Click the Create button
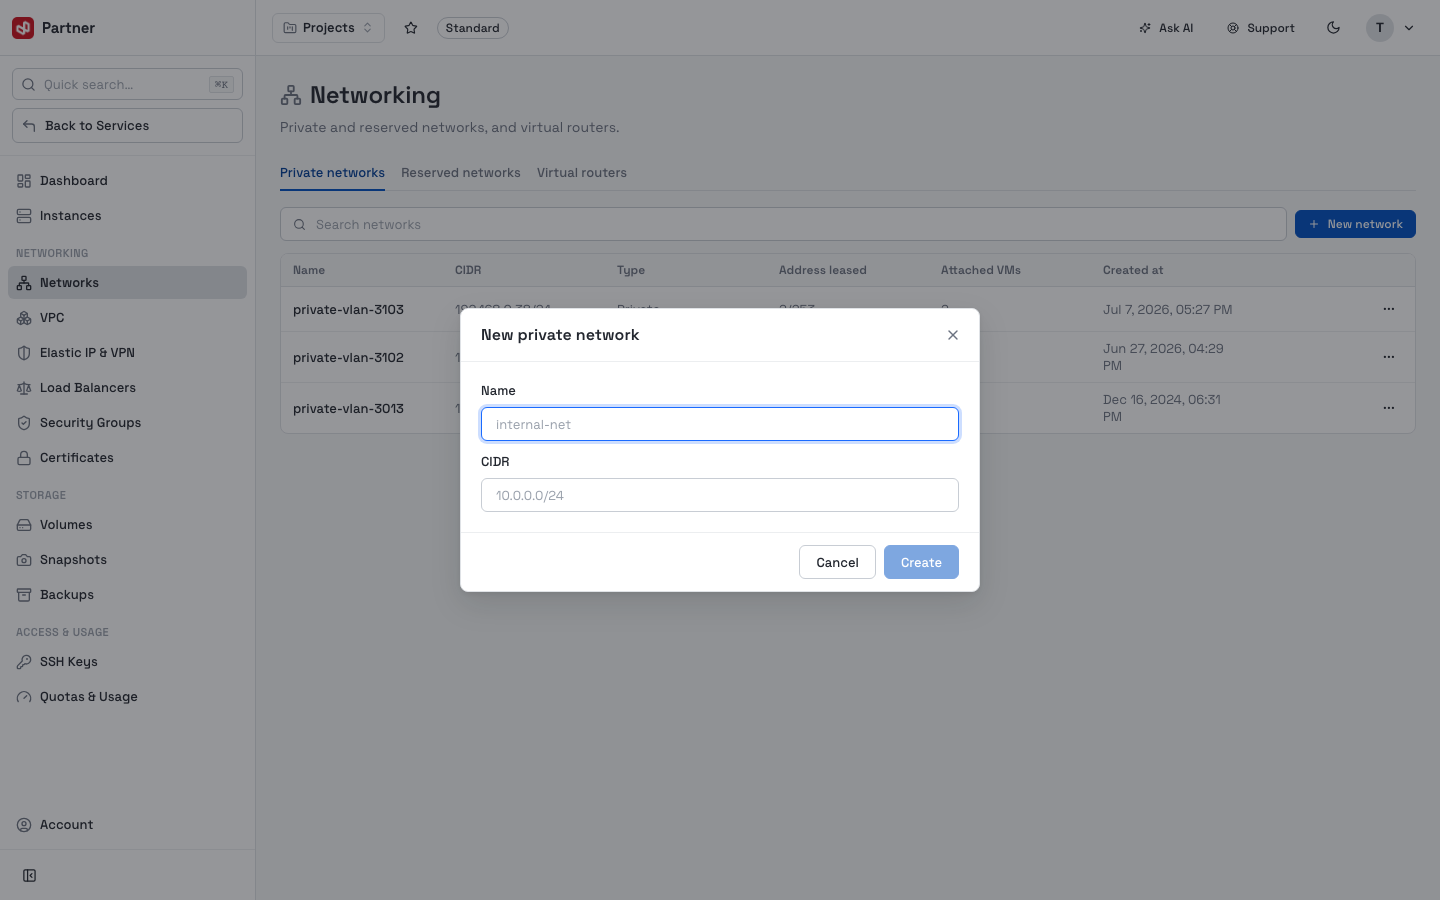Viewport: 1440px width, 900px height. 921,562
